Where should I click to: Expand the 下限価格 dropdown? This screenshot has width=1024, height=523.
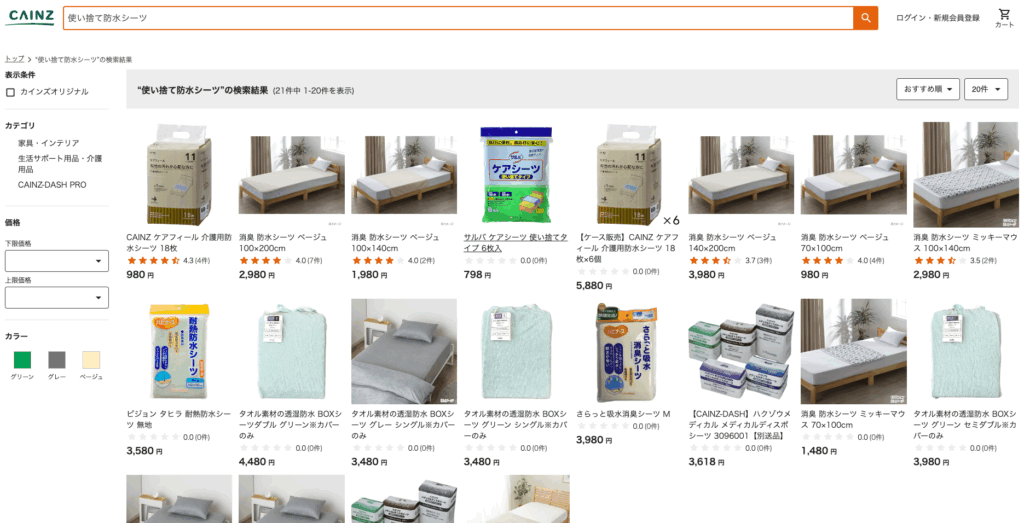tap(57, 261)
